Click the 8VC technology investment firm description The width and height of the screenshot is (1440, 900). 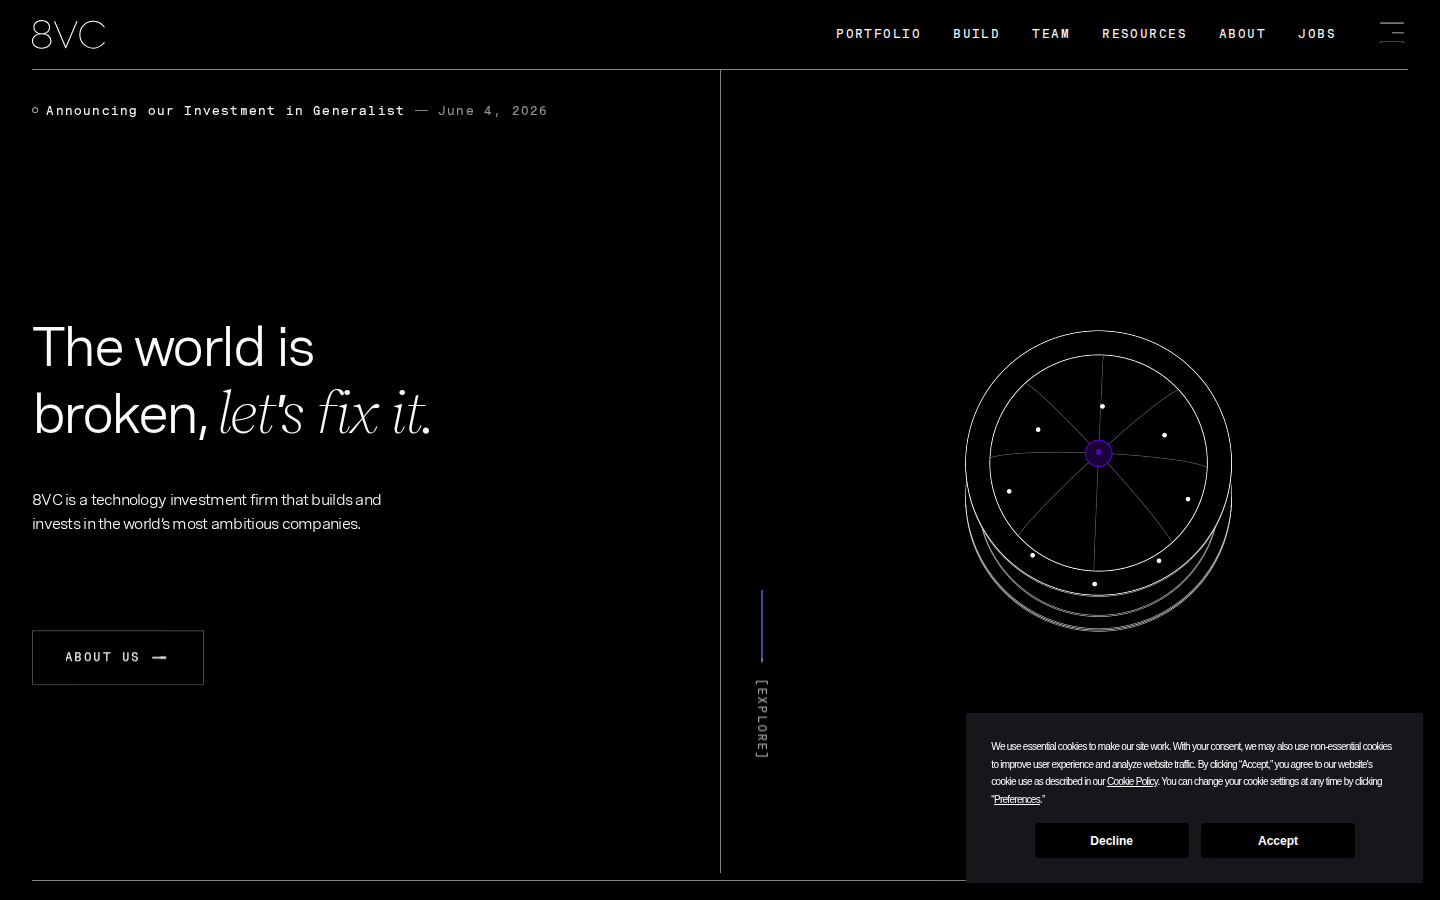tap(207, 512)
